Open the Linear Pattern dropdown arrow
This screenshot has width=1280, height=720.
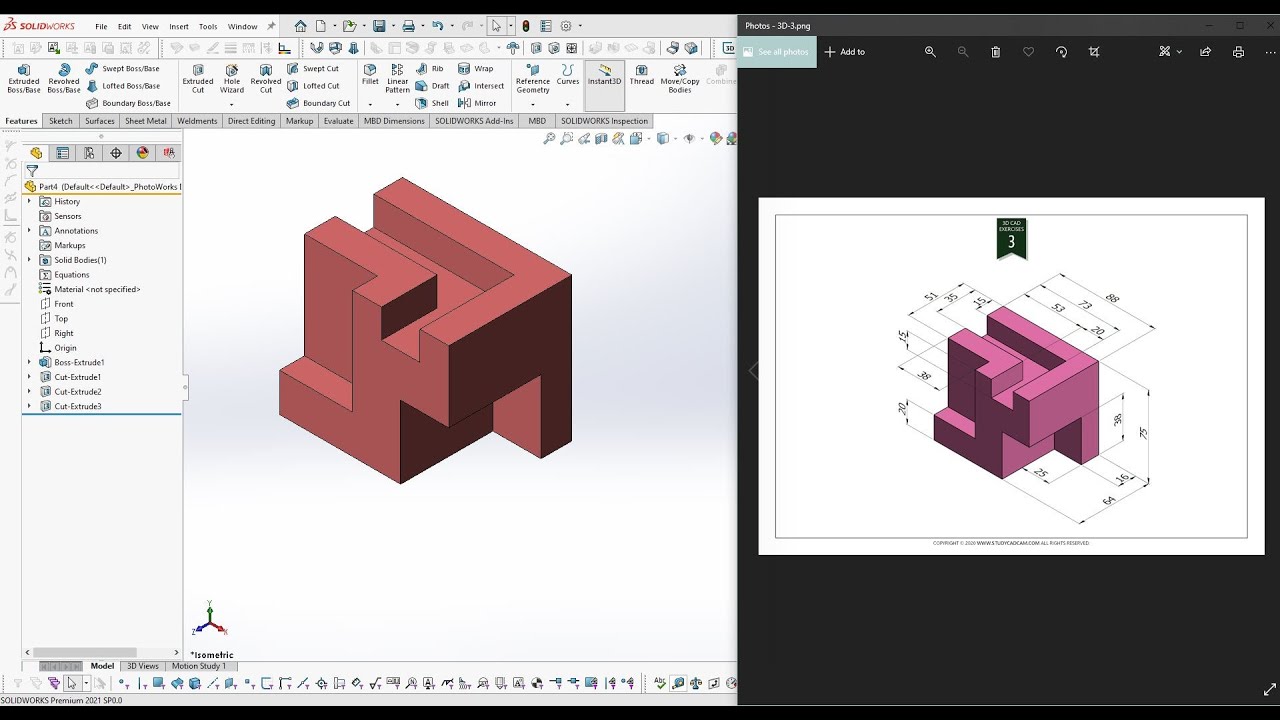click(398, 104)
